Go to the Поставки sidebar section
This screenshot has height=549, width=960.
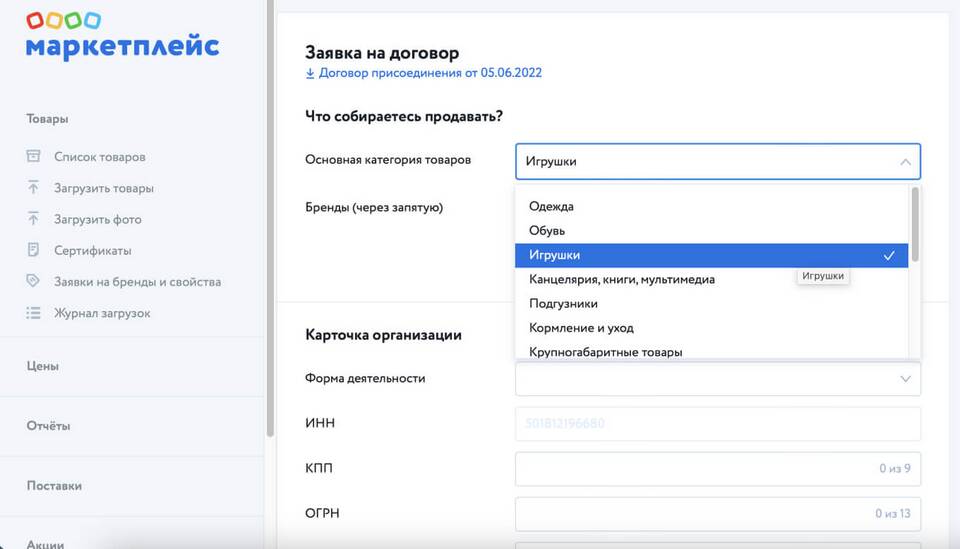(54, 486)
